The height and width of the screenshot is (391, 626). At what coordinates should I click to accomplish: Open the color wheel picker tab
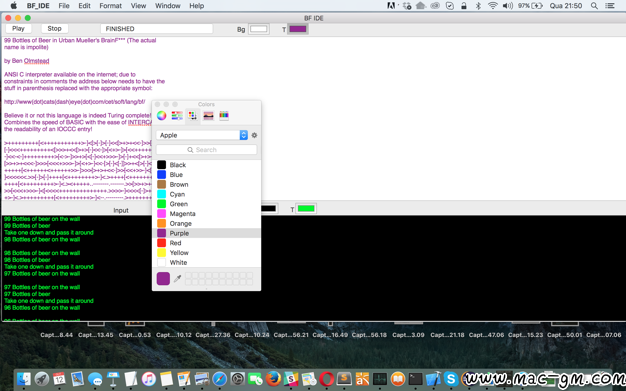point(161,116)
